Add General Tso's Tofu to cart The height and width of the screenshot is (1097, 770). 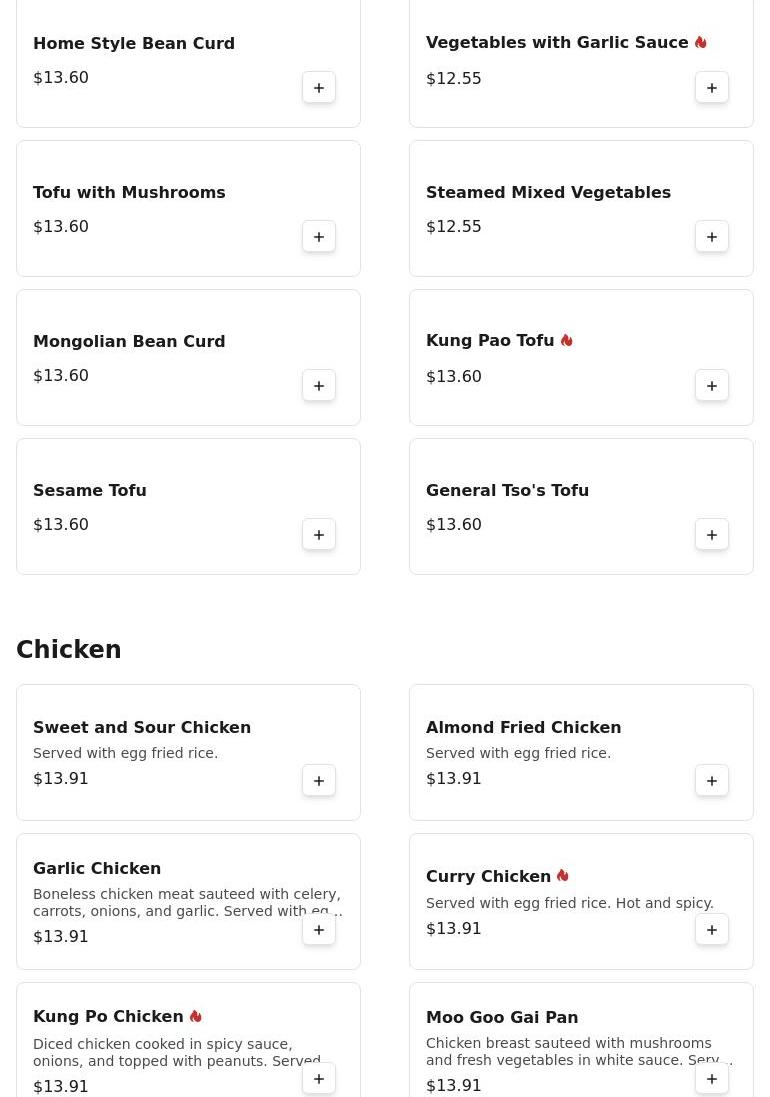coord(712,535)
